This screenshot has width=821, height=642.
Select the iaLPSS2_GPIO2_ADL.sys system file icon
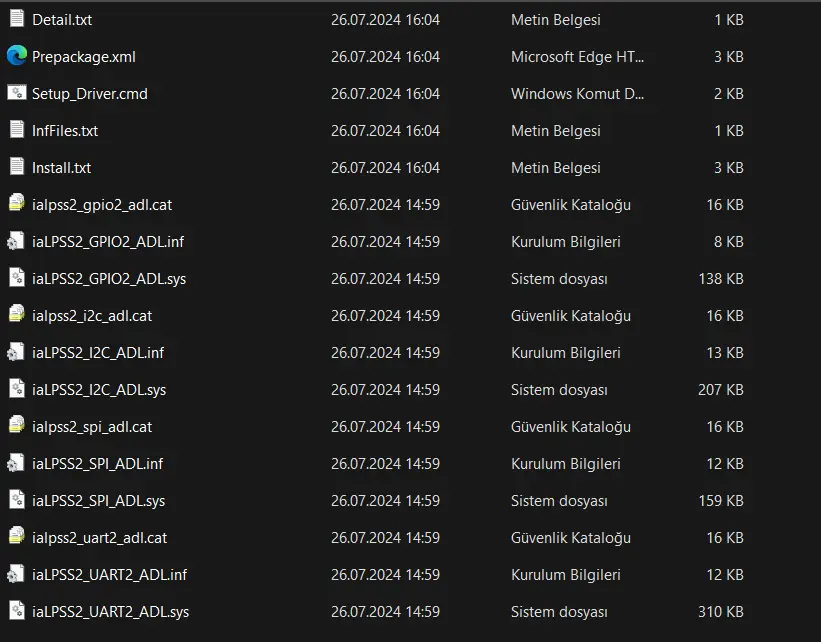pyautogui.click(x=17, y=278)
